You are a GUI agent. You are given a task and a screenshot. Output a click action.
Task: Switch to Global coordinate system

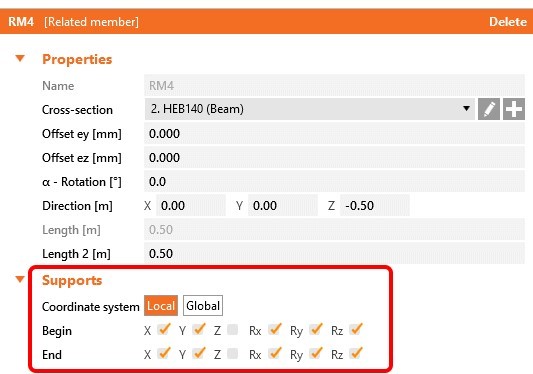[x=203, y=306]
